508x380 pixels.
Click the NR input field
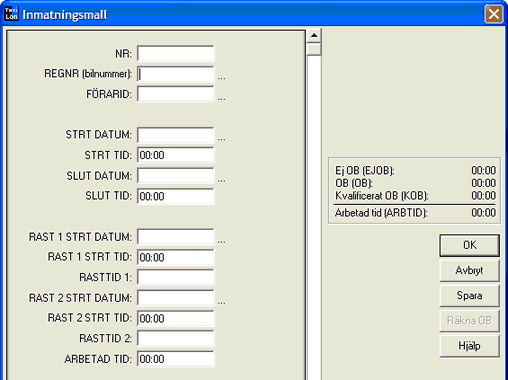tap(175, 53)
